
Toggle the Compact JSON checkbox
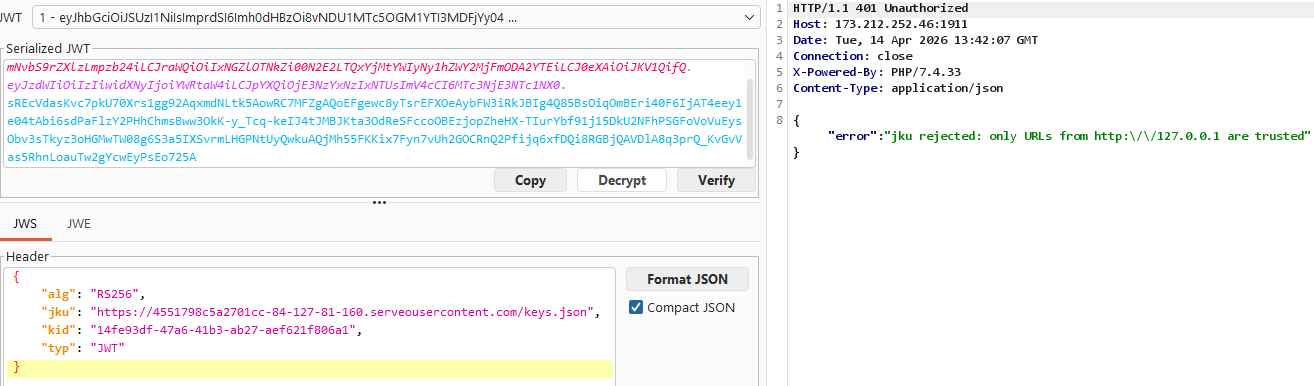[637, 307]
